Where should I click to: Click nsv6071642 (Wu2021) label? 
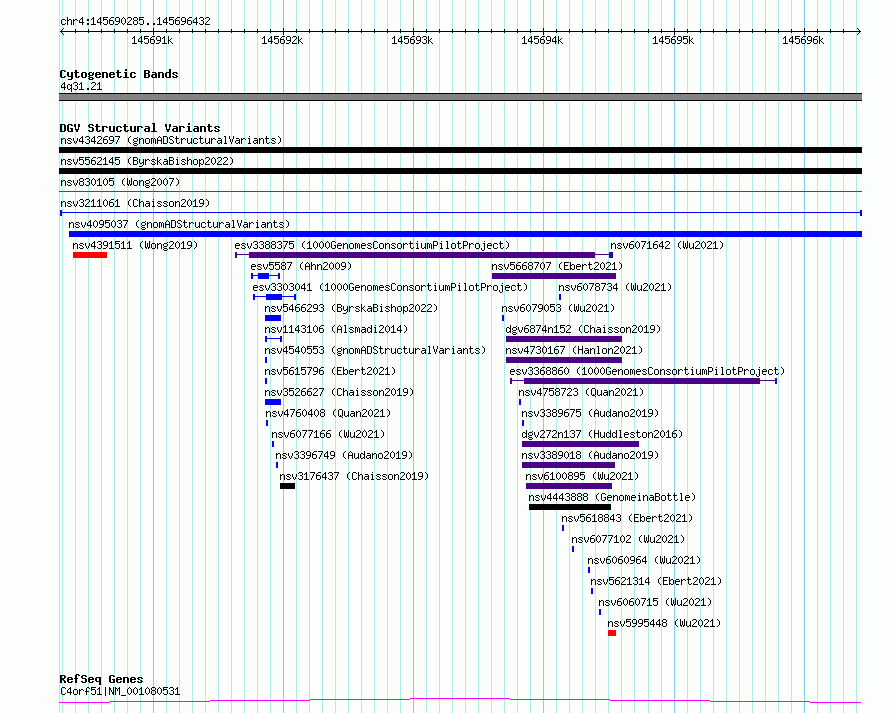point(667,245)
